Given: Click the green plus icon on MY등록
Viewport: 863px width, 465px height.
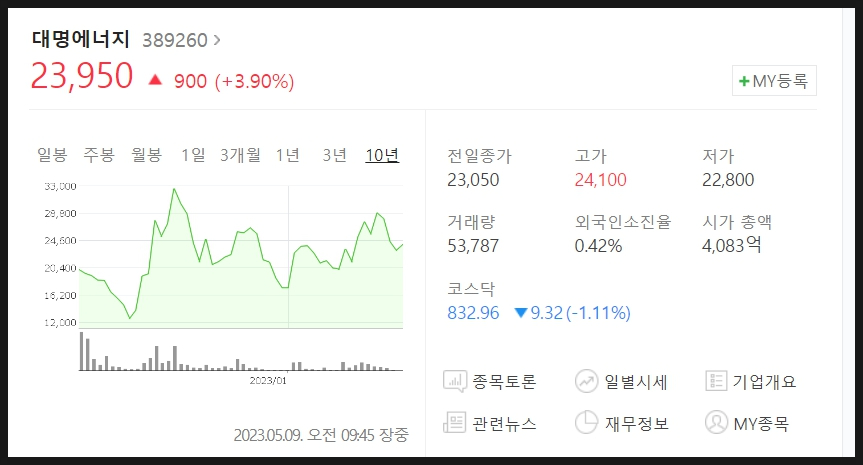Looking at the screenshot, I should tap(744, 81).
